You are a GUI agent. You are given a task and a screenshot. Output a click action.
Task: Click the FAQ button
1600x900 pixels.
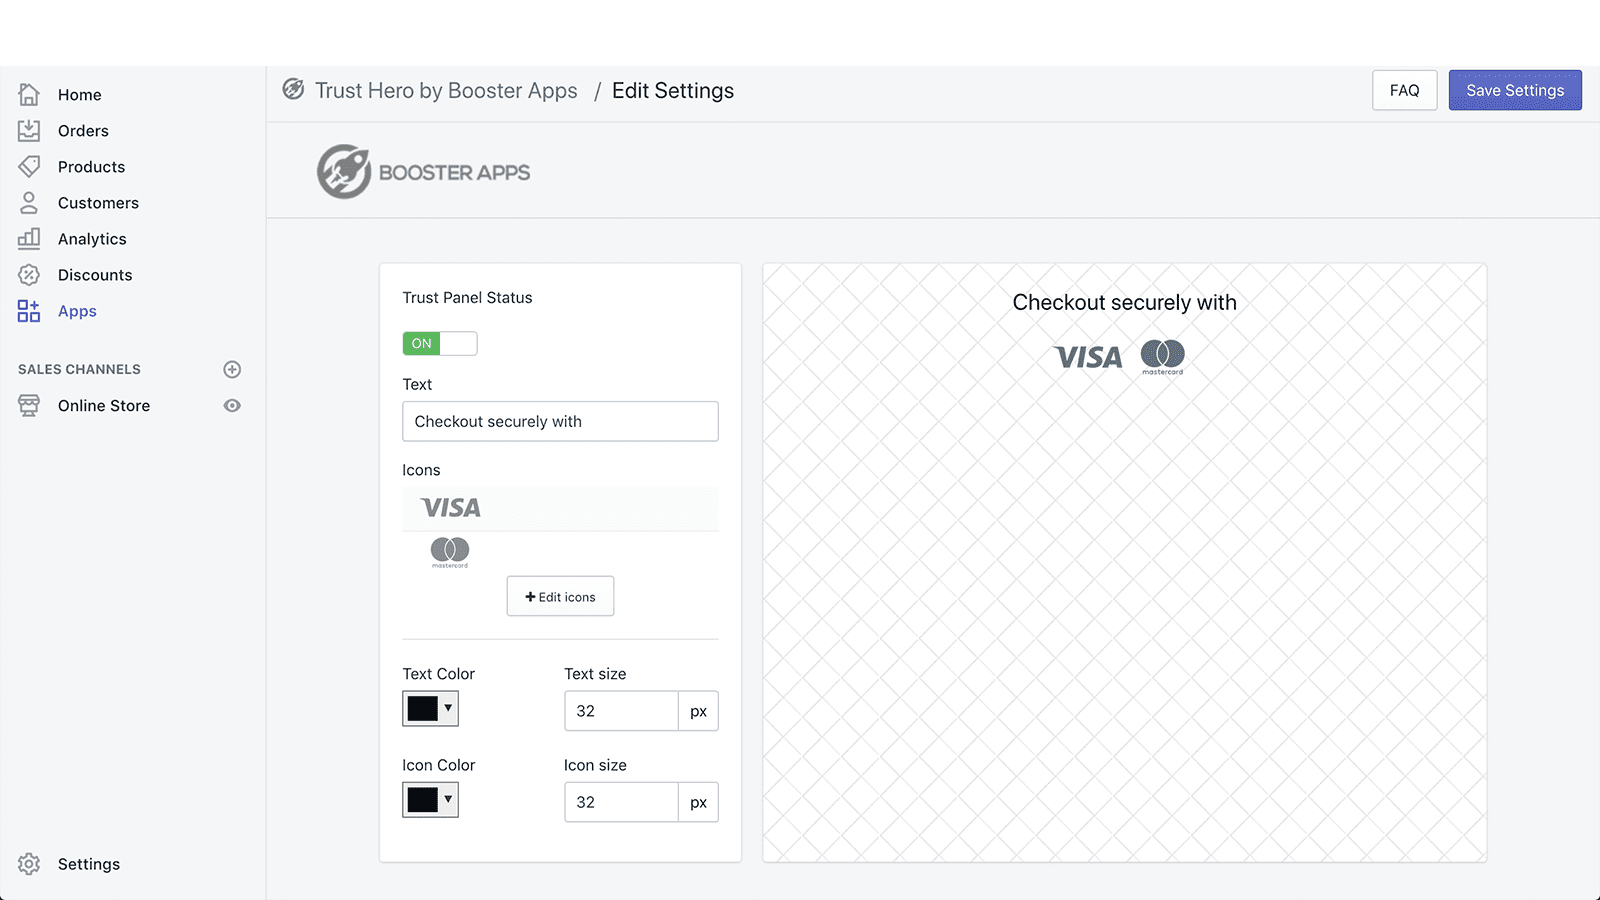(x=1404, y=90)
